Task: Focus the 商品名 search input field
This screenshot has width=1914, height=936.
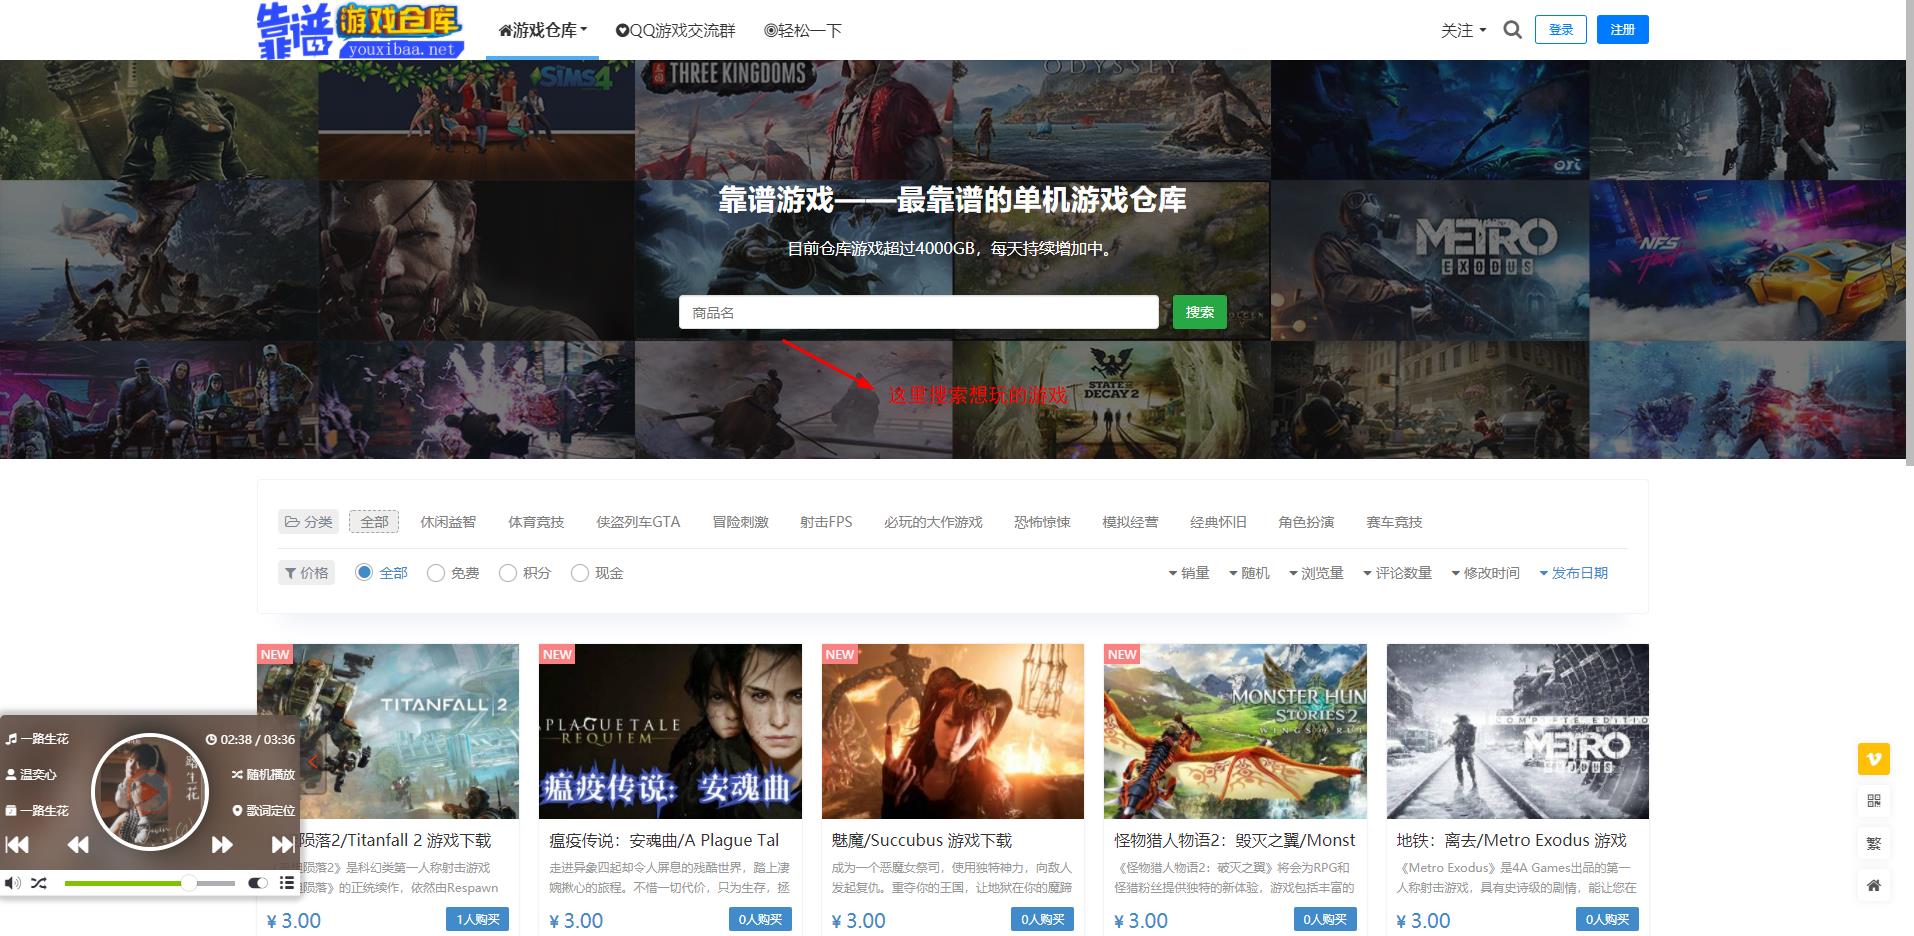Action: click(x=918, y=312)
